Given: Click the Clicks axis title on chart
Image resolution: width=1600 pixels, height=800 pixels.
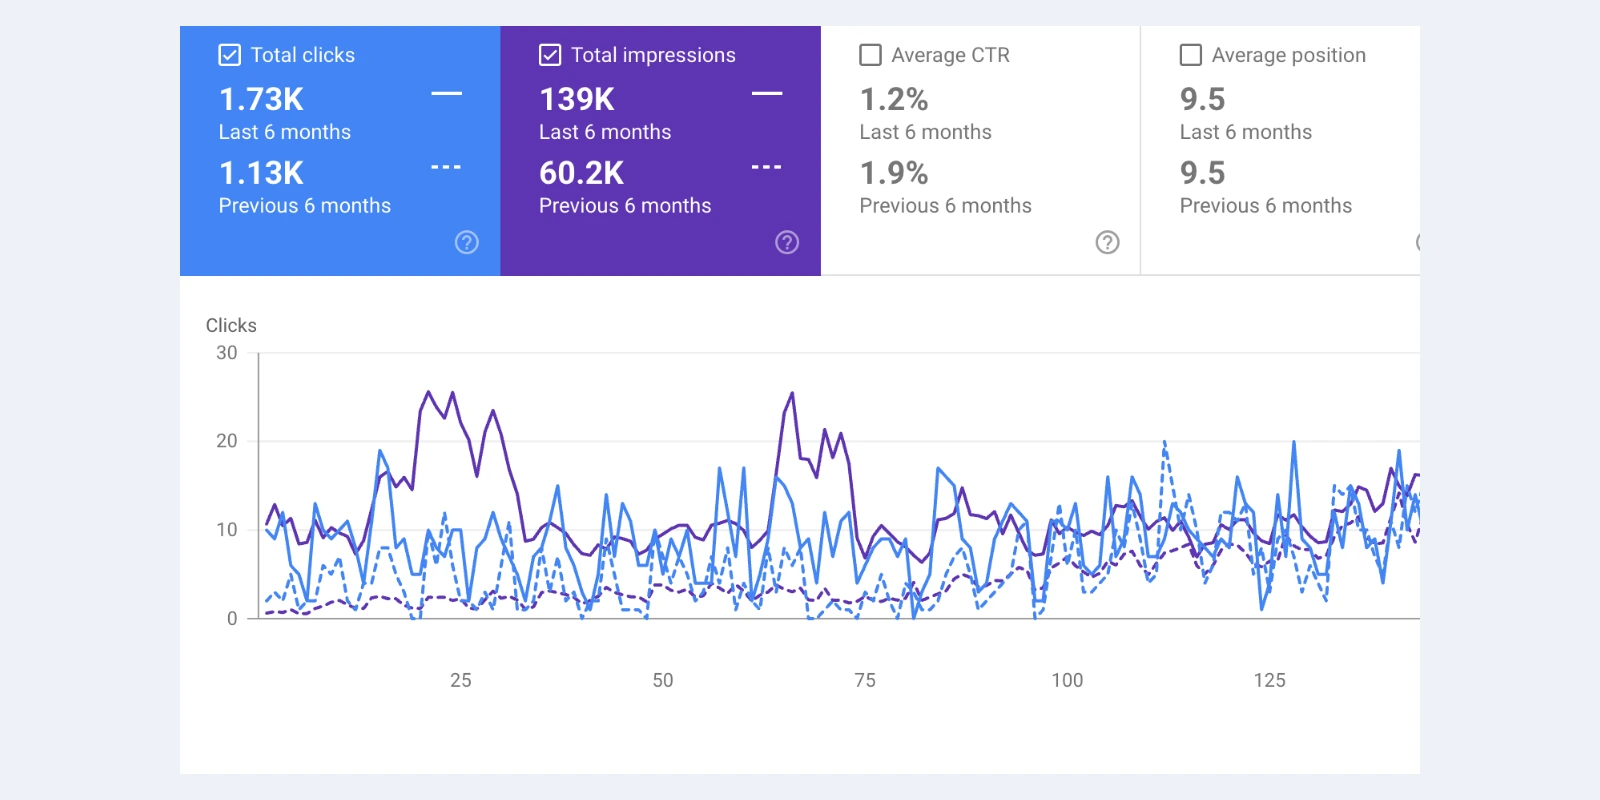Looking at the screenshot, I should [231, 325].
